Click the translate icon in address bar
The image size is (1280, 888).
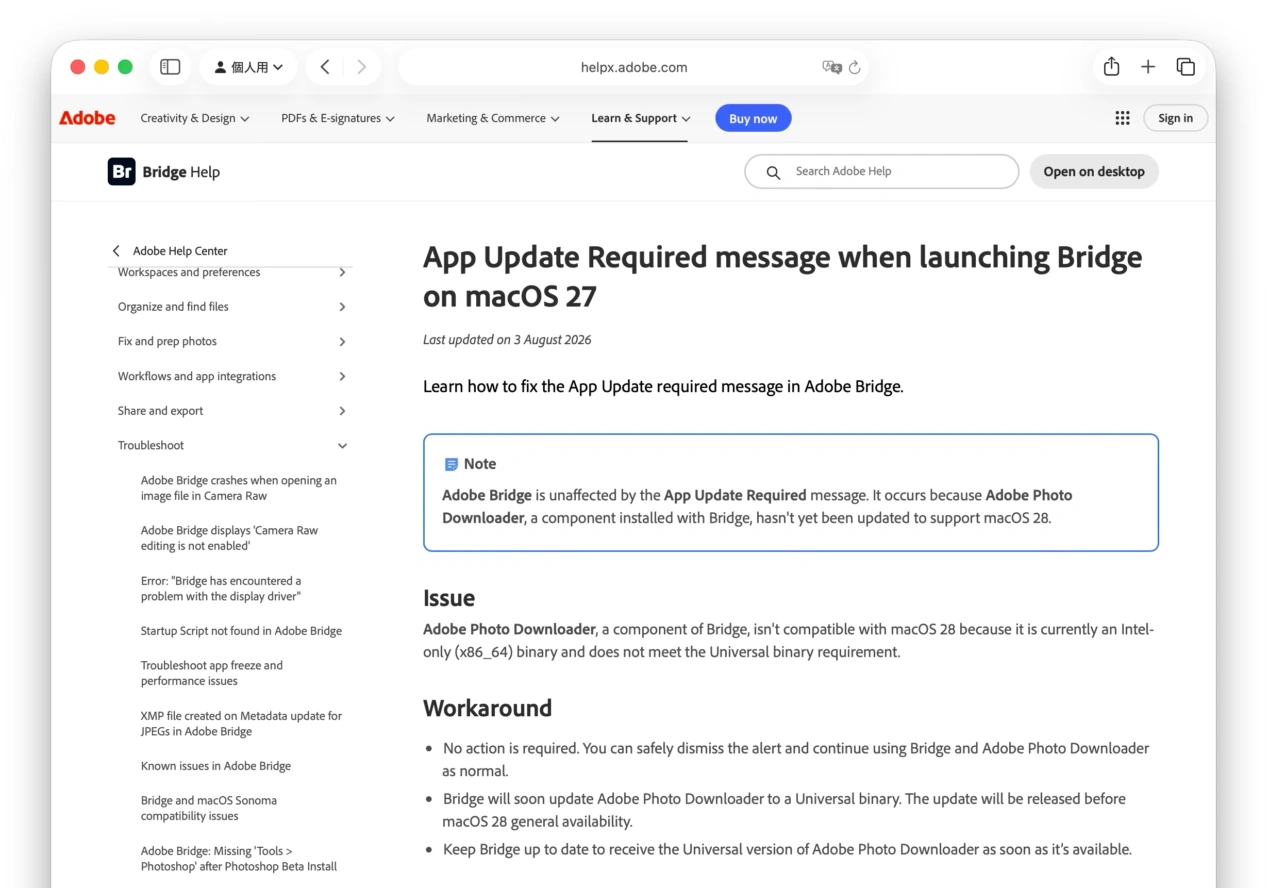[831, 67]
